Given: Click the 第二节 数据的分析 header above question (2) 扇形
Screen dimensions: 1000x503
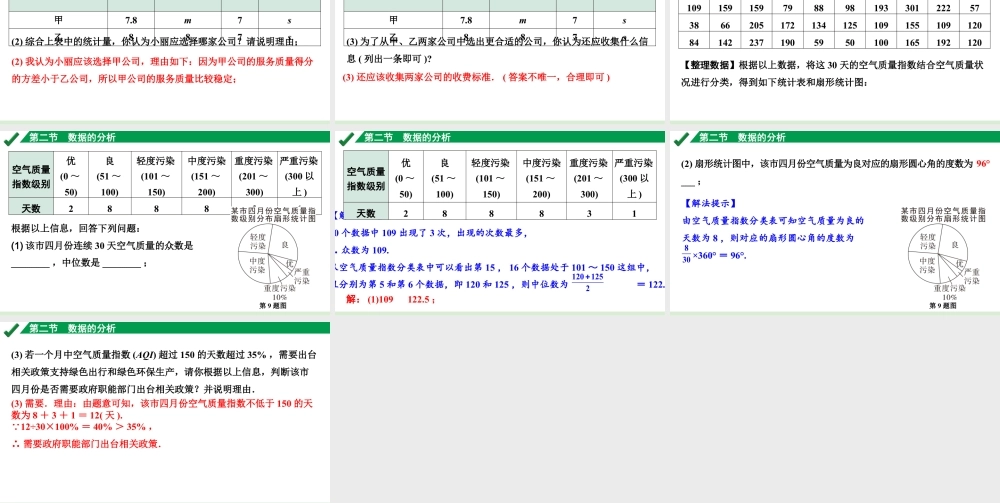Looking at the screenshot, I should click(x=742, y=138).
